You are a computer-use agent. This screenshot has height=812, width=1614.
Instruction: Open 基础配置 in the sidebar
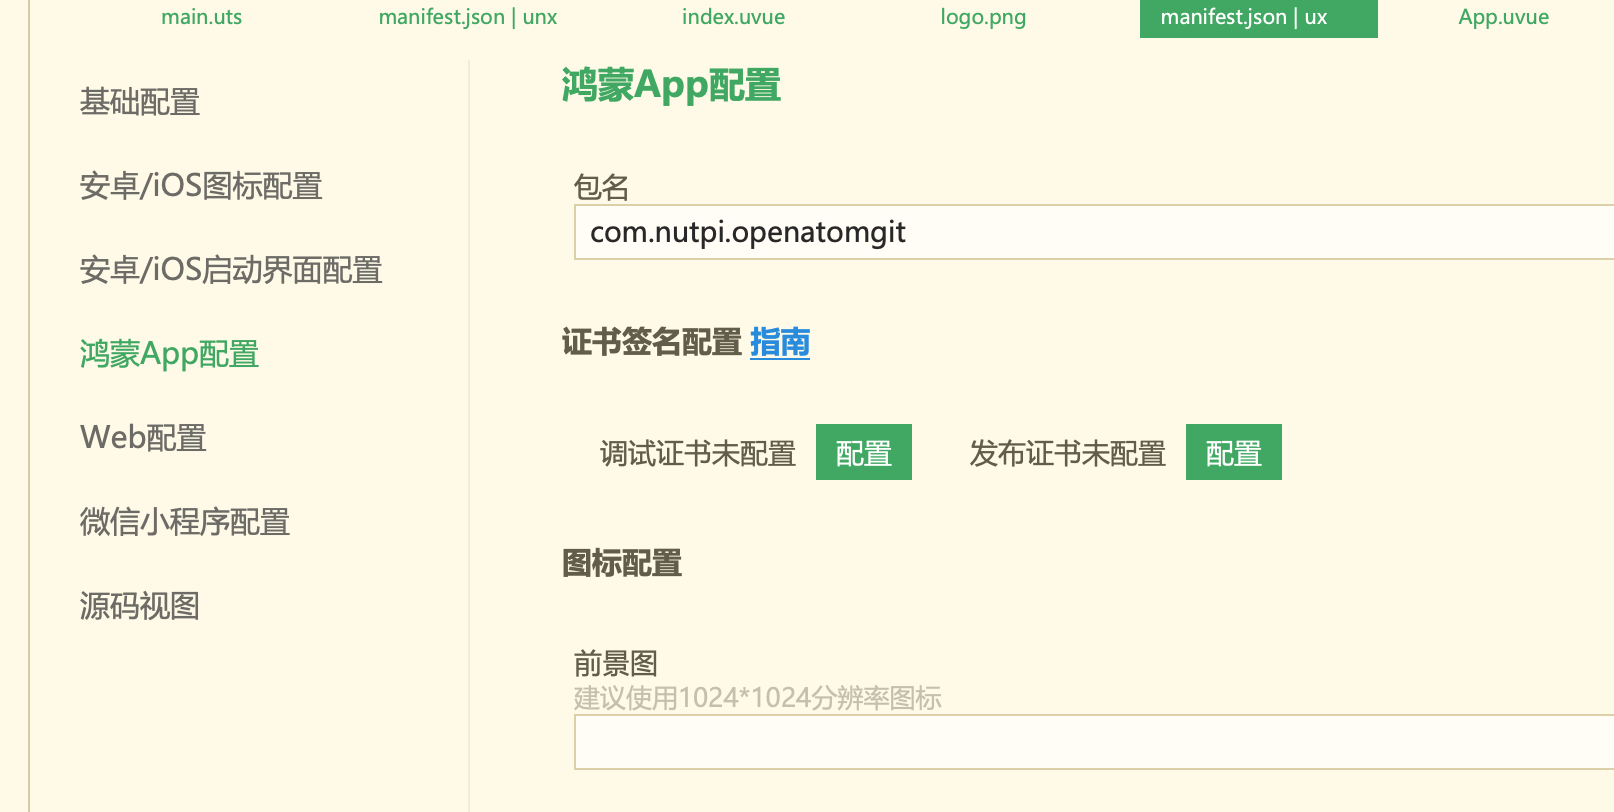click(140, 102)
